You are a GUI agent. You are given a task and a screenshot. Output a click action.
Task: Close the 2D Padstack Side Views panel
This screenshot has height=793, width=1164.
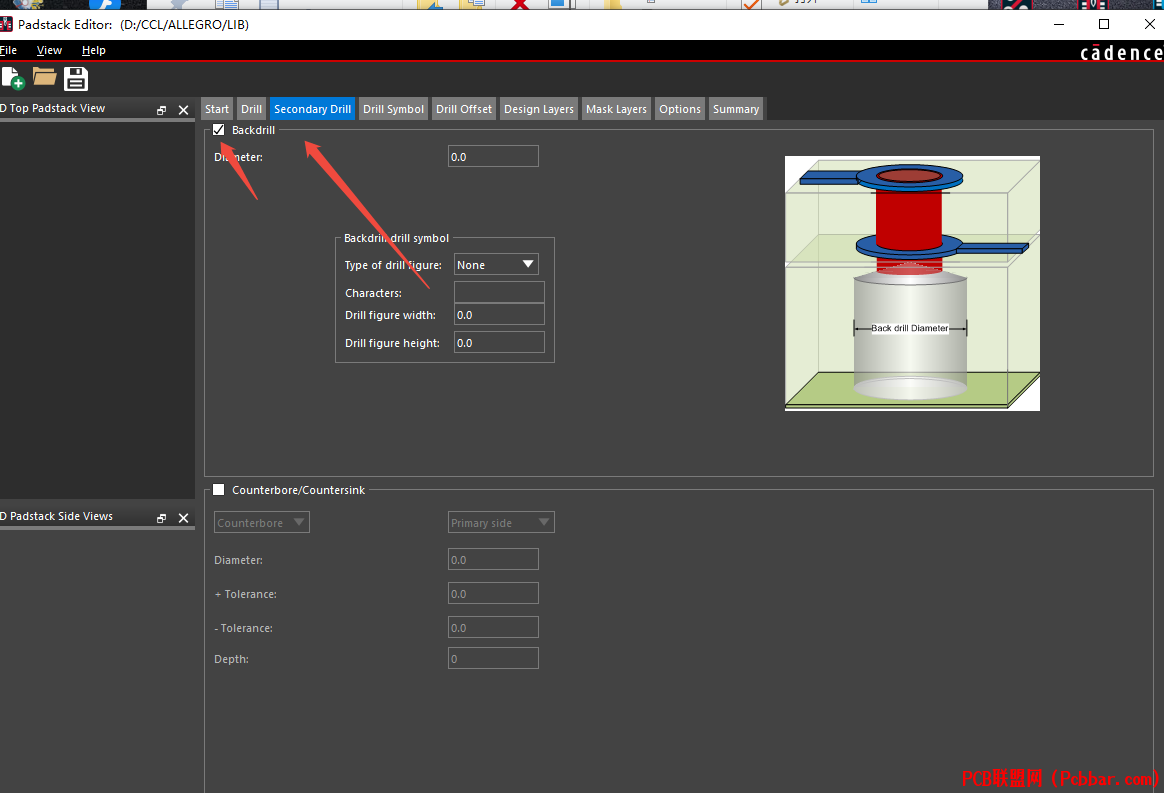[183, 518]
